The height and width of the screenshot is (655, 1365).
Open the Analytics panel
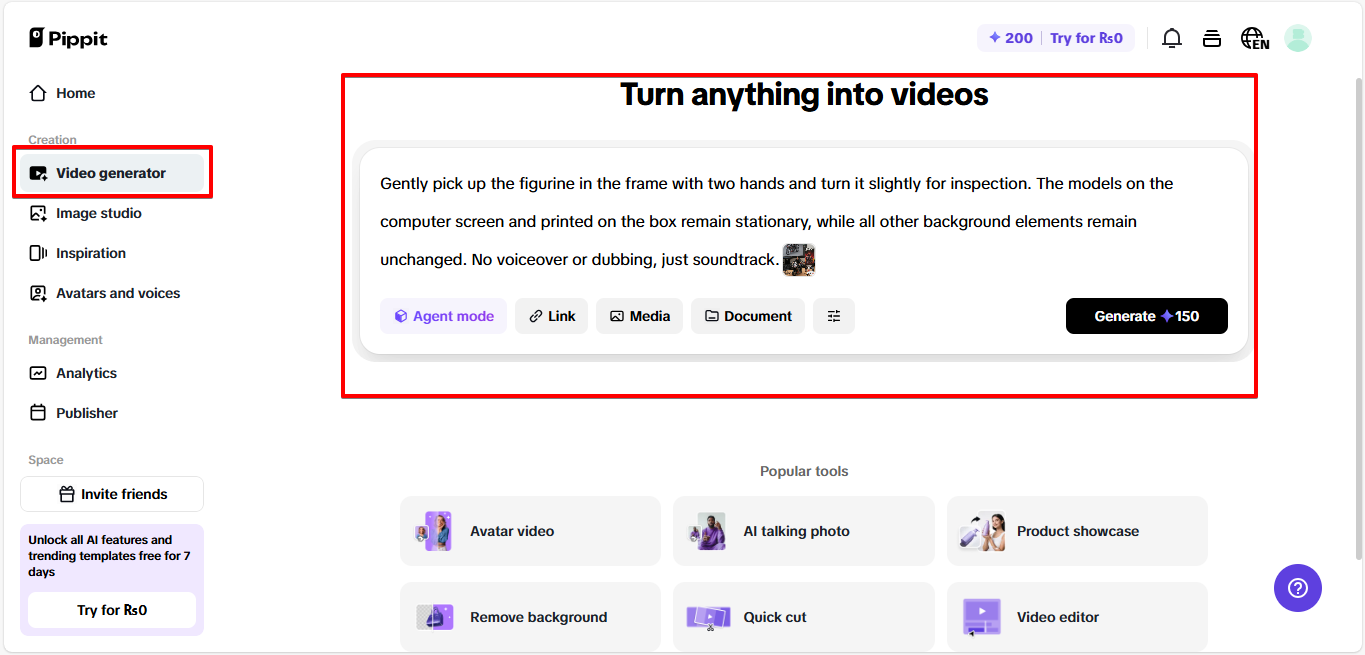[x=84, y=372]
